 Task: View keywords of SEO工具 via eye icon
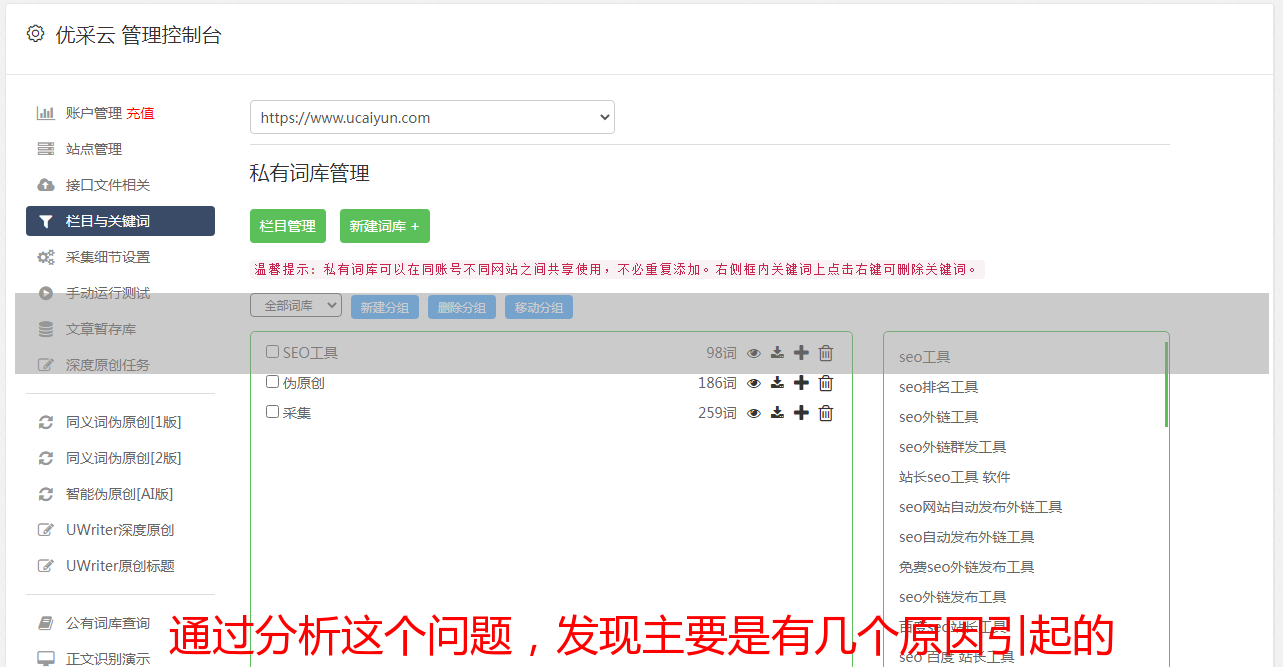(x=754, y=353)
